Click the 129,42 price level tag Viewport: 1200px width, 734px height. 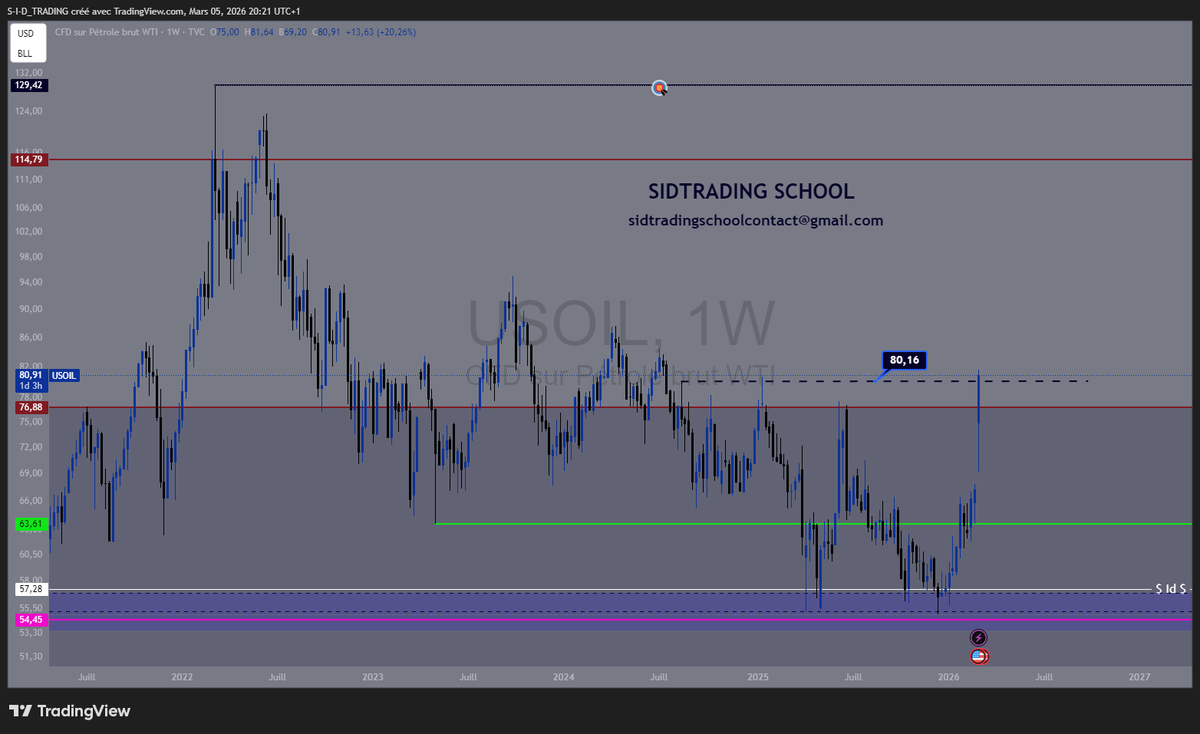pos(28,85)
